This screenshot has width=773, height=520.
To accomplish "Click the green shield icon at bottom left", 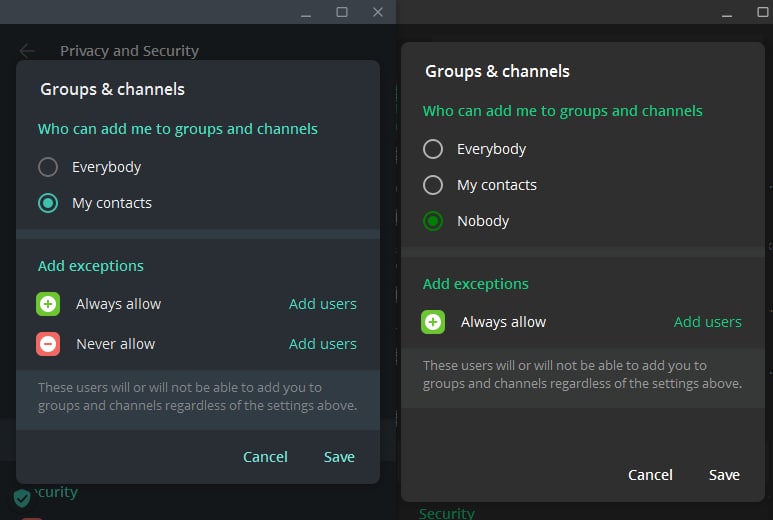I will (22, 497).
